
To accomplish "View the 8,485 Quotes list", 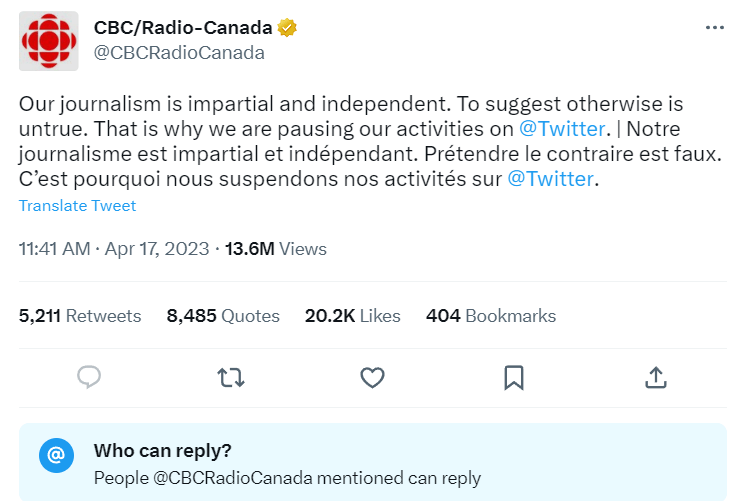I will coord(223,316).
